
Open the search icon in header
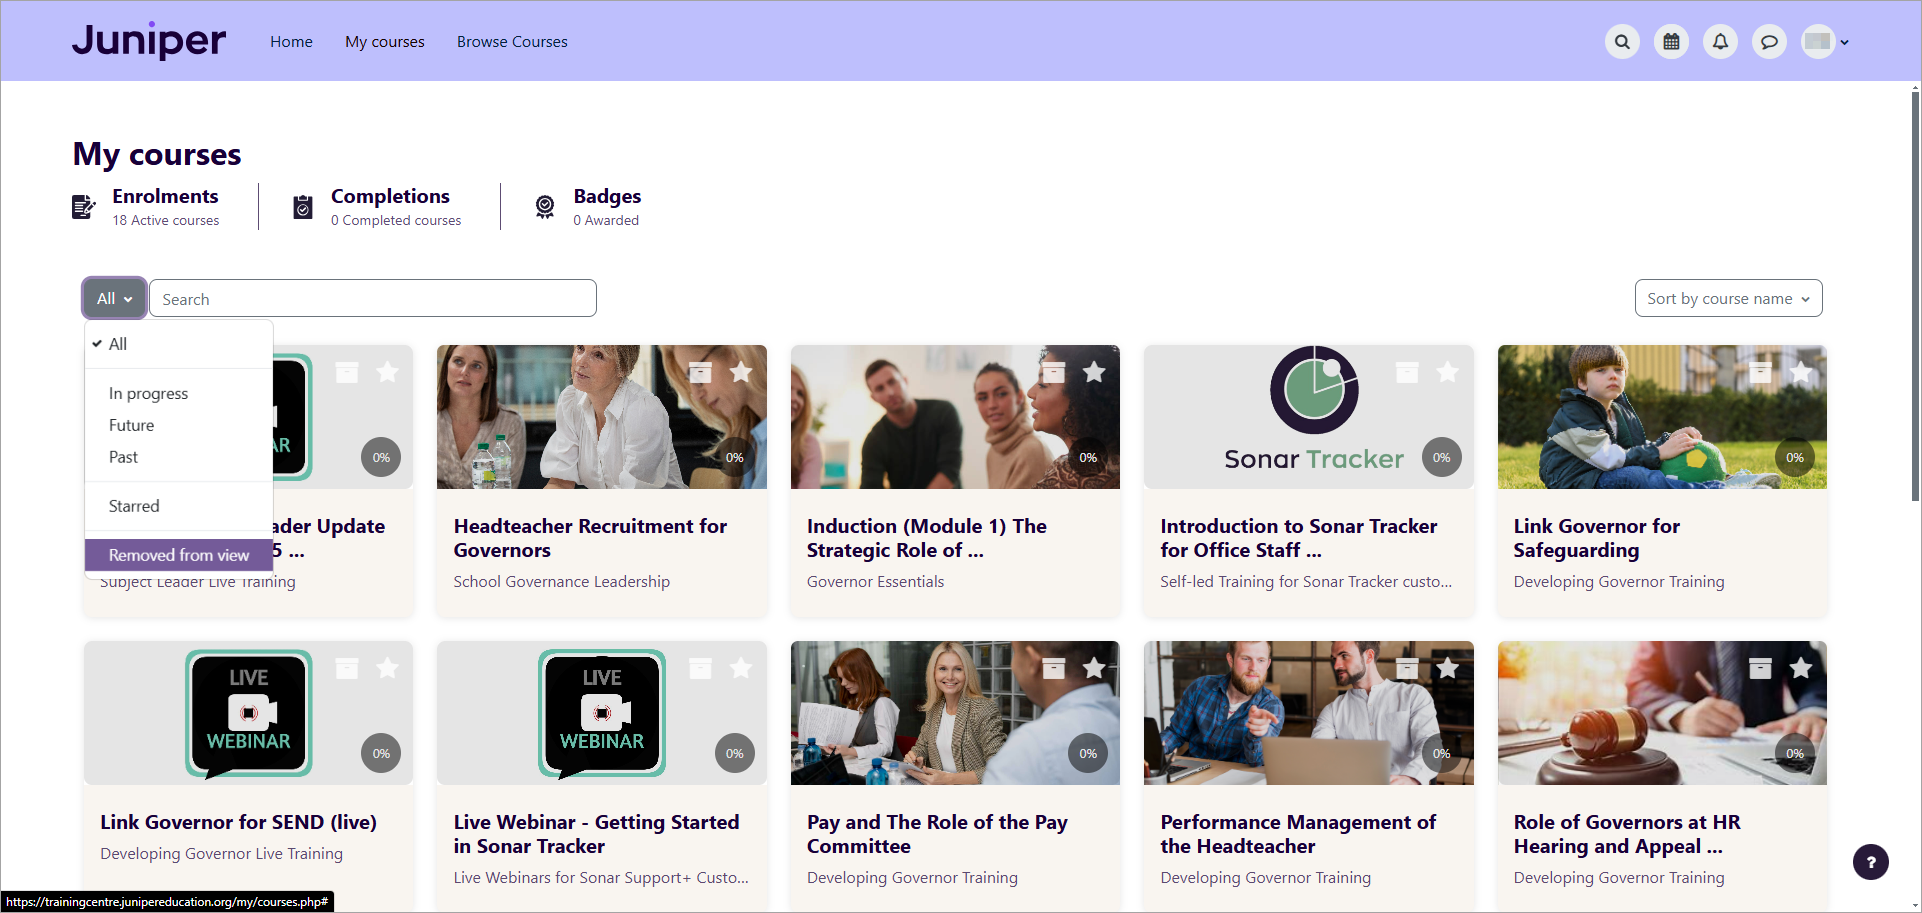click(1622, 42)
